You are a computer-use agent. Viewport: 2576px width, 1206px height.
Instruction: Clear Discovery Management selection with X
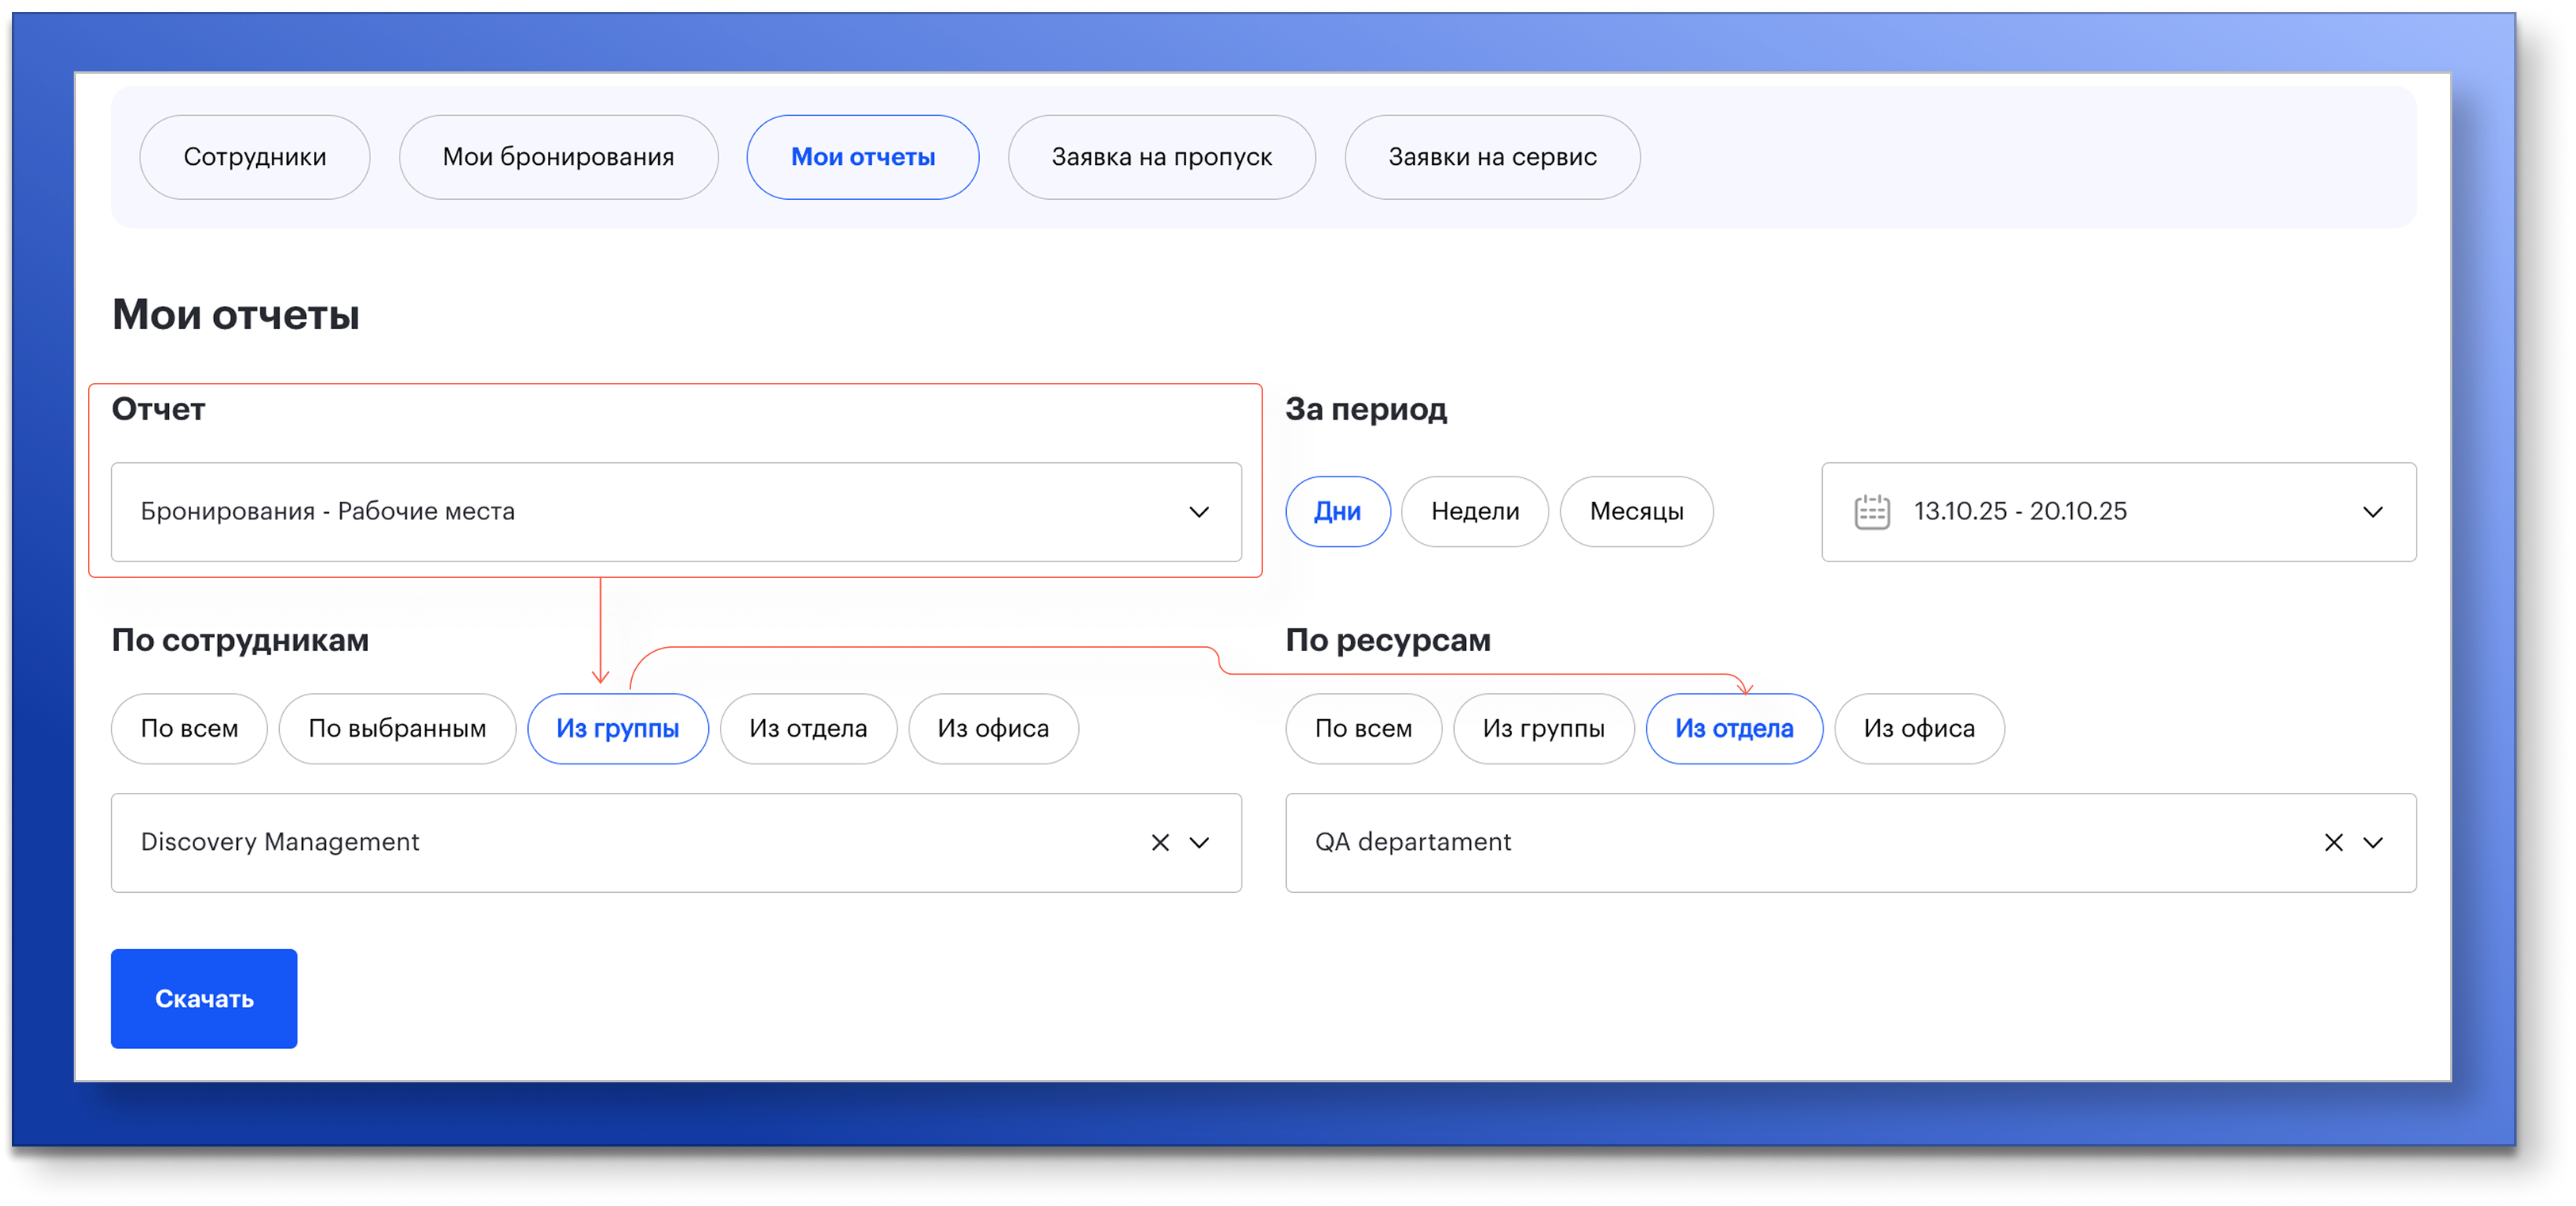1160,843
